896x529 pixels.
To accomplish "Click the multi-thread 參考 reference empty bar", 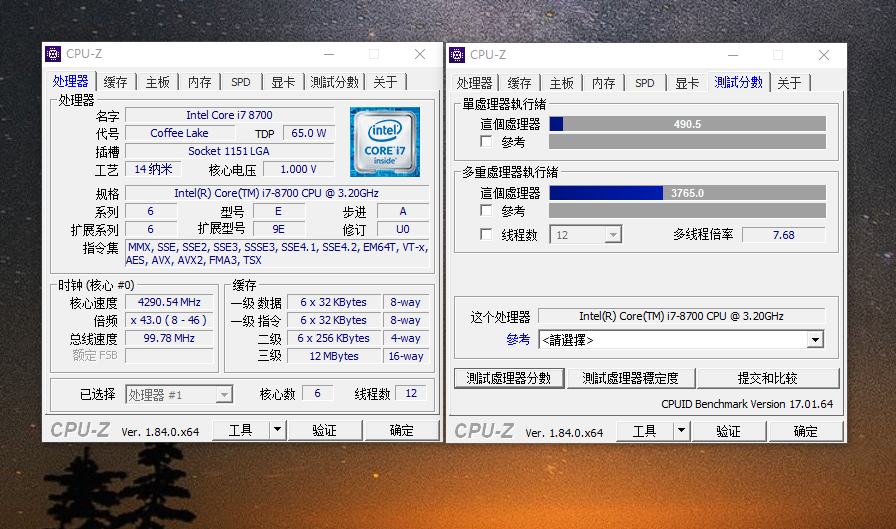I will pos(687,211).
